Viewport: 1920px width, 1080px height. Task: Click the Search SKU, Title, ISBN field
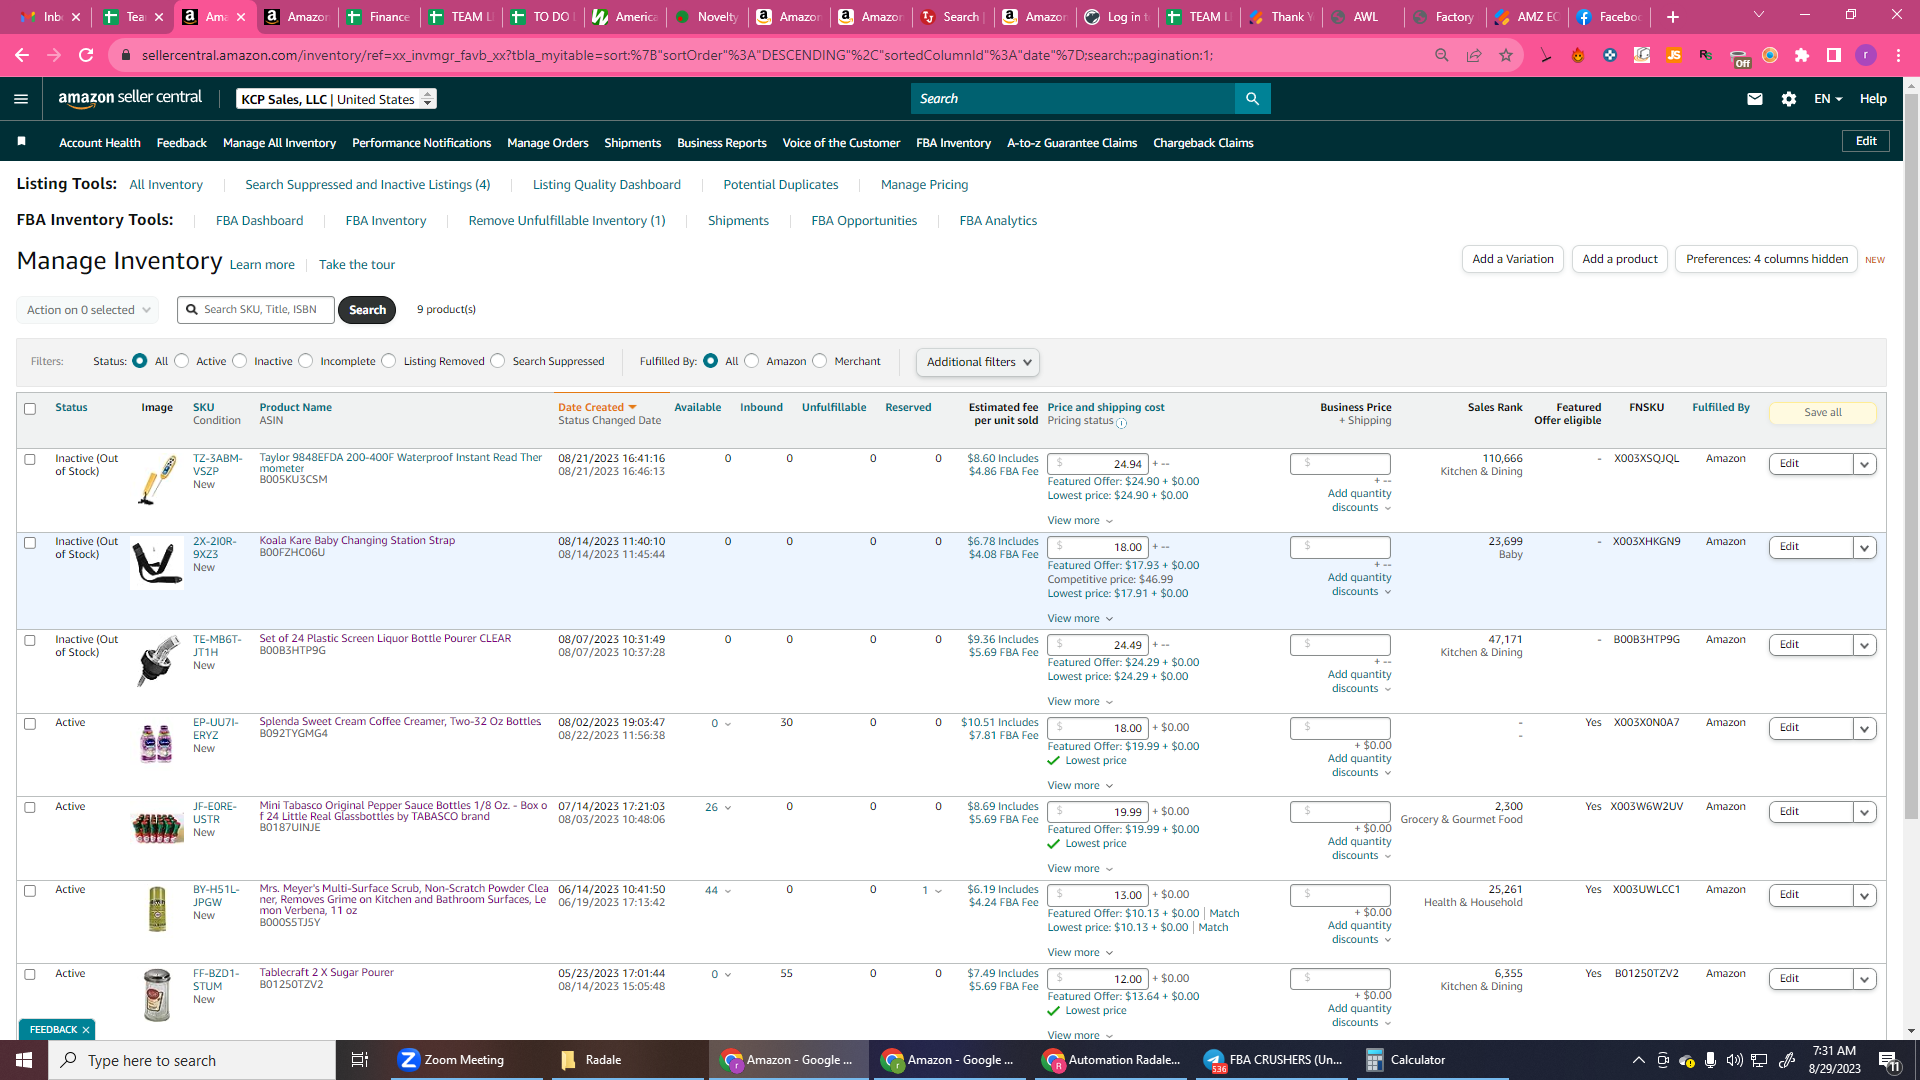click(257, 310)
